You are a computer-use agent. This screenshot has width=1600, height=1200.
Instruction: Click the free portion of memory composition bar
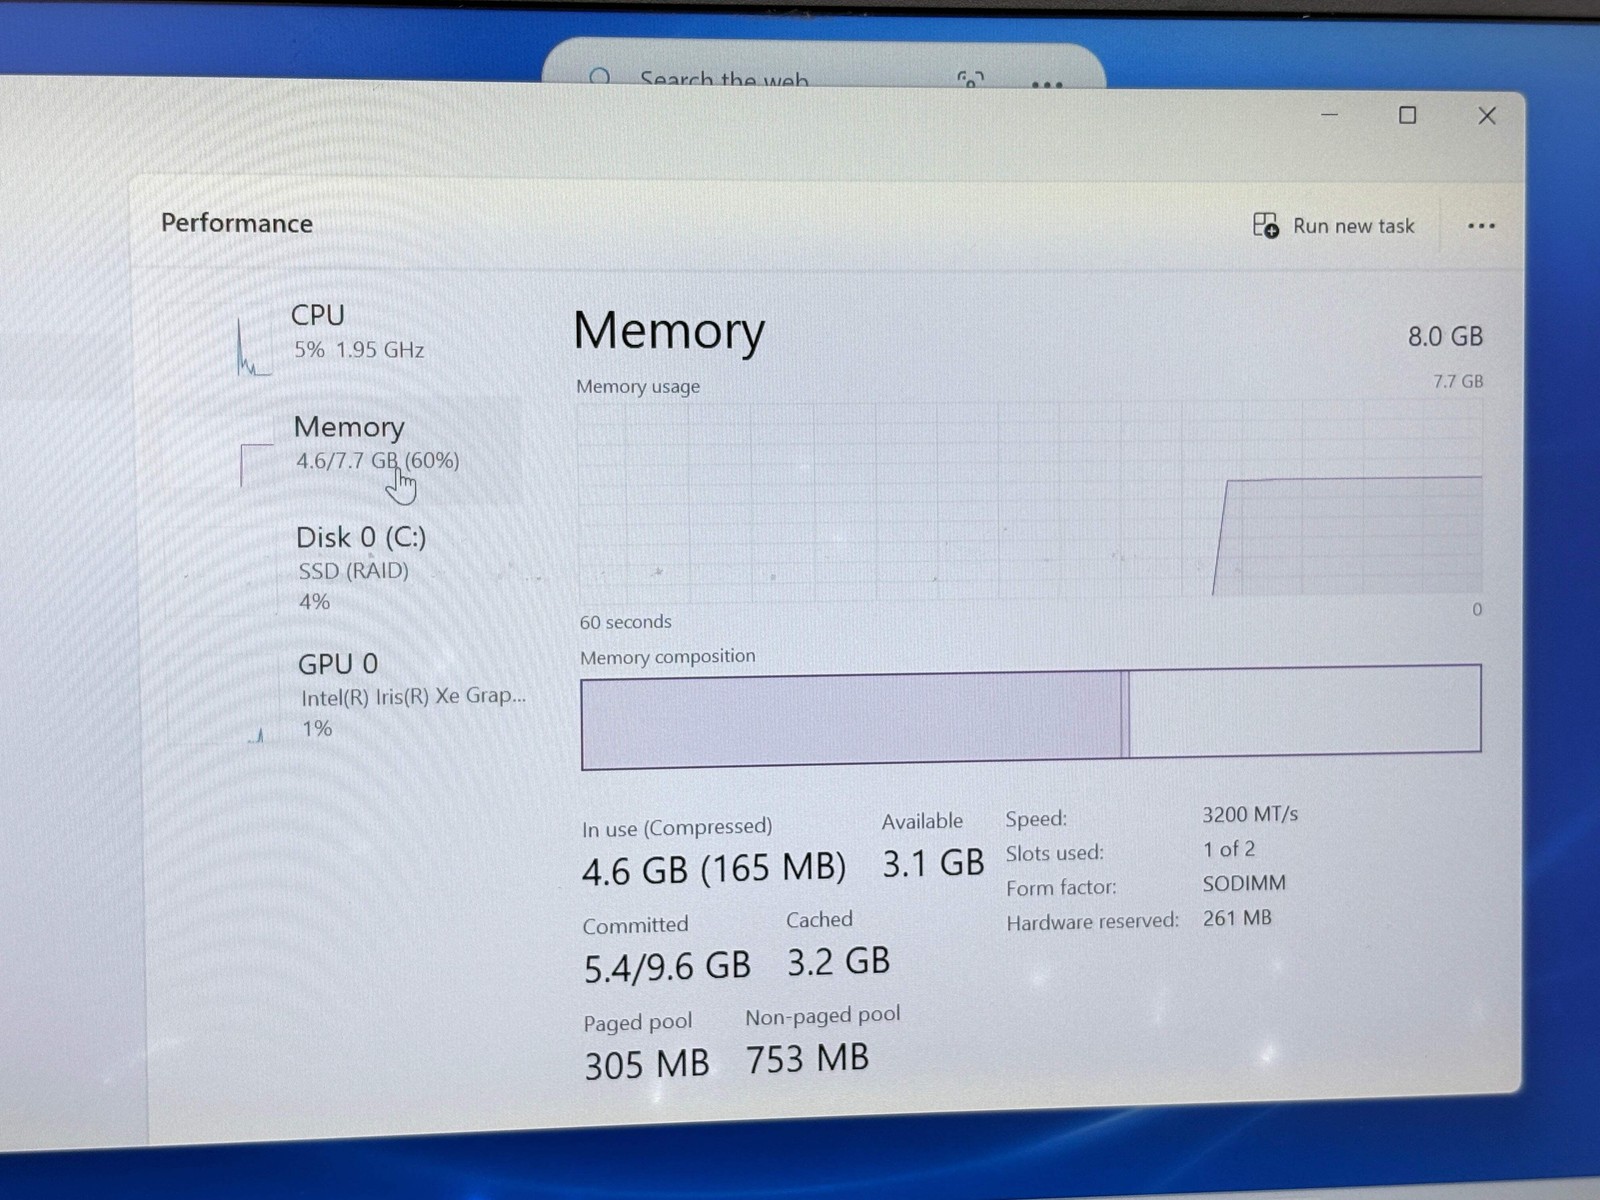1305,710
